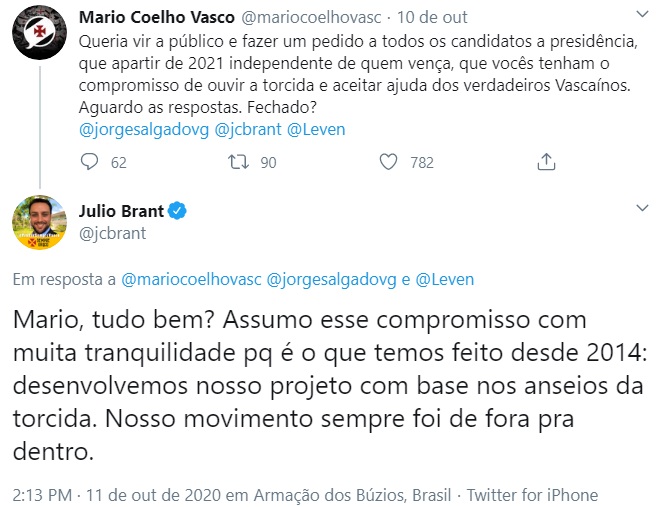659x507 pixels.
Task: Open the Twitter for iPhone source link
Action: (532, 494)
